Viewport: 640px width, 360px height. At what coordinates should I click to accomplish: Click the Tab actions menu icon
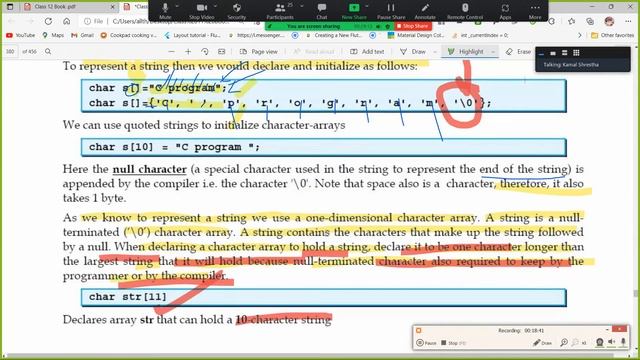[10, 7]
